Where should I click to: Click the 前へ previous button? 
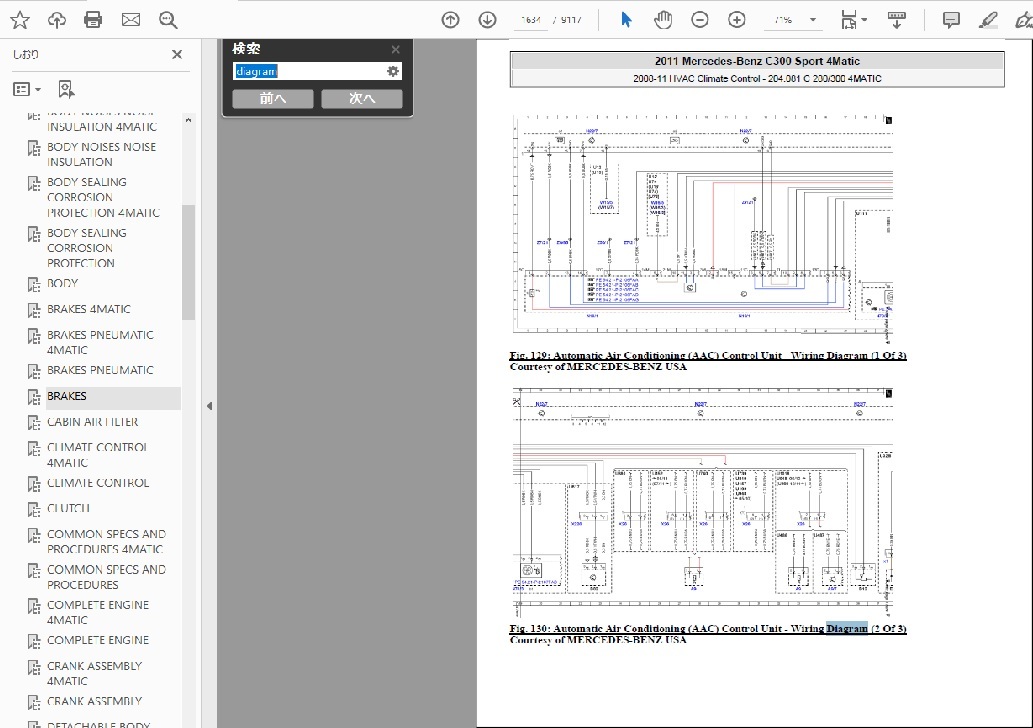click(273, 98)
